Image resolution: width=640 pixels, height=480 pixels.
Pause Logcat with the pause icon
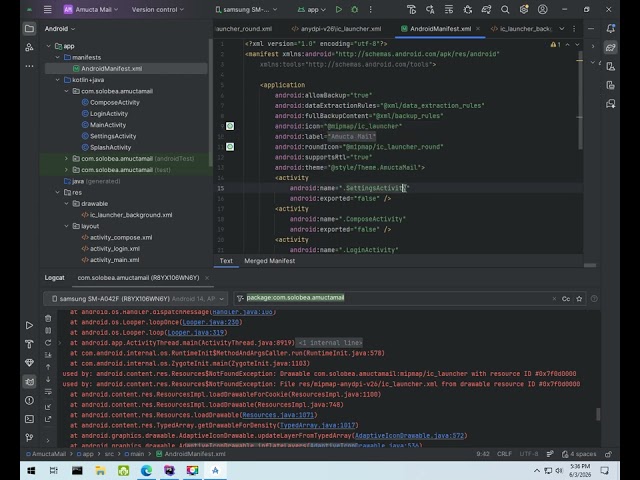click(x=48, y=331)
